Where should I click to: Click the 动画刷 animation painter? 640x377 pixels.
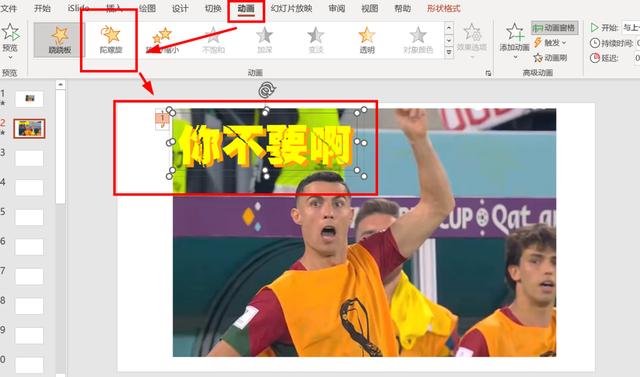coord(551,58)
